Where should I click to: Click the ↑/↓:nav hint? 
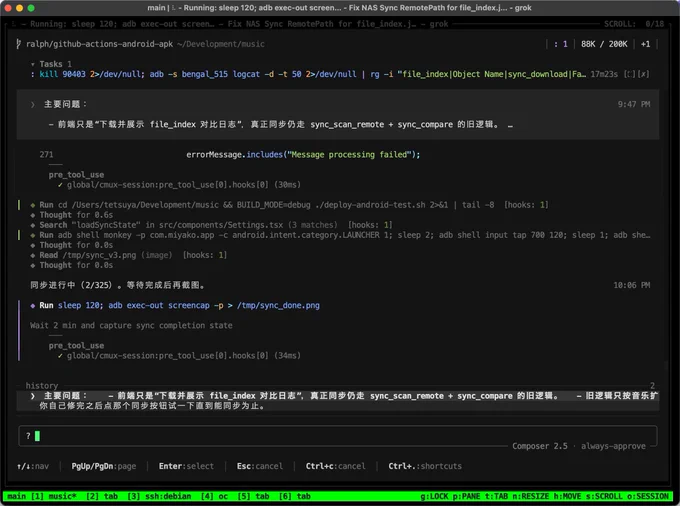[x=33, y=466]
